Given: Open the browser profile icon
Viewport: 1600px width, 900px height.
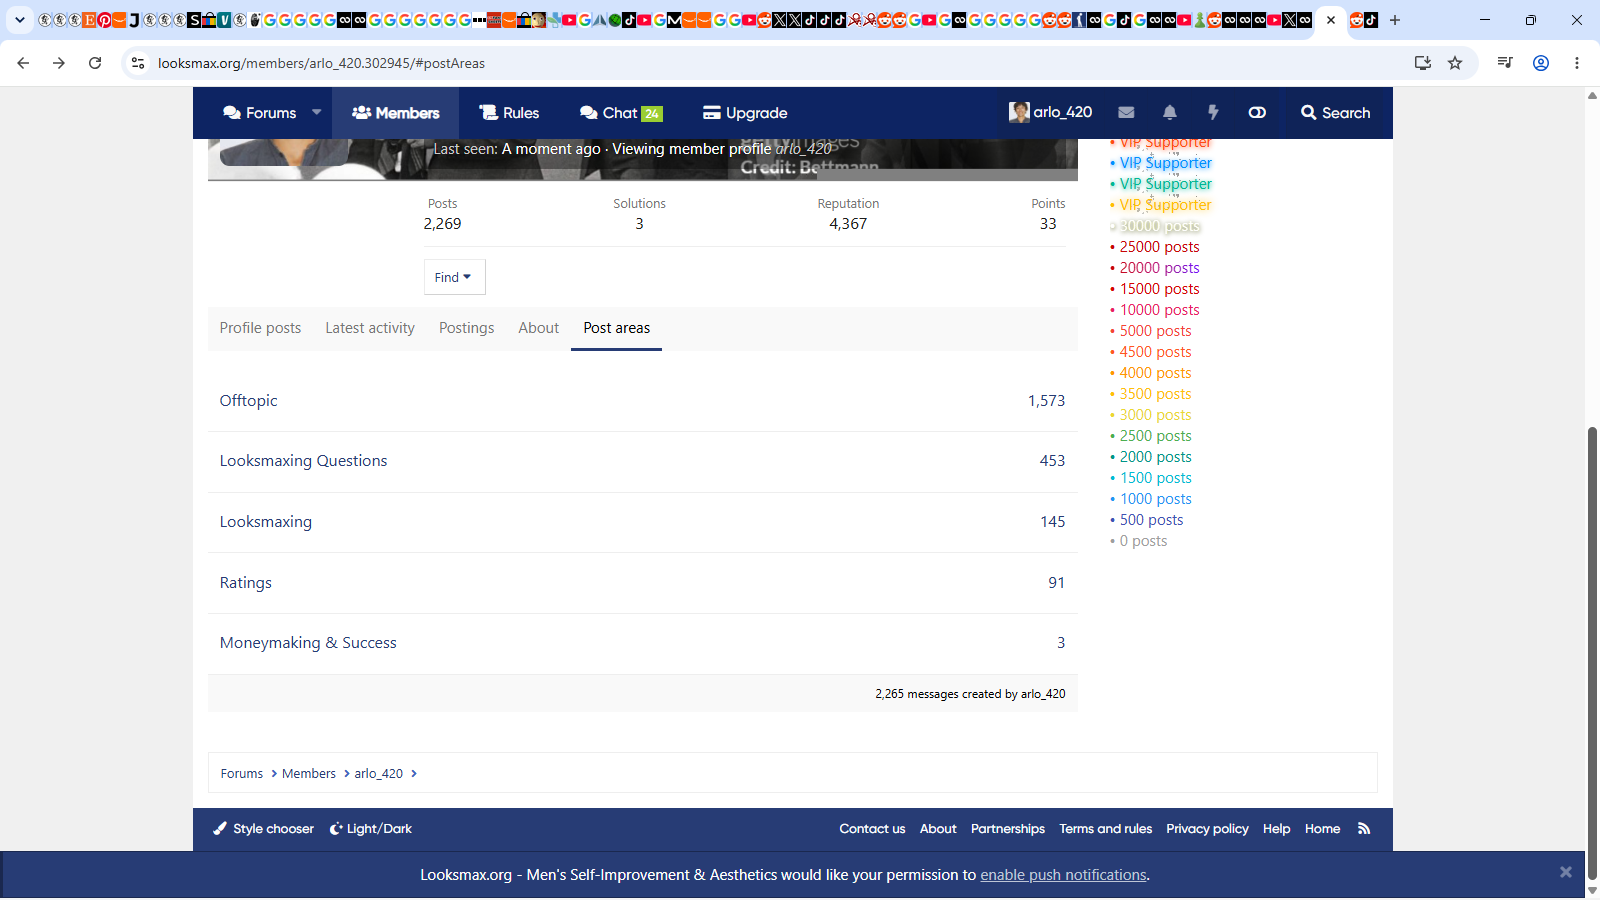Looking at the screenshot, I should click(1541, 63).
